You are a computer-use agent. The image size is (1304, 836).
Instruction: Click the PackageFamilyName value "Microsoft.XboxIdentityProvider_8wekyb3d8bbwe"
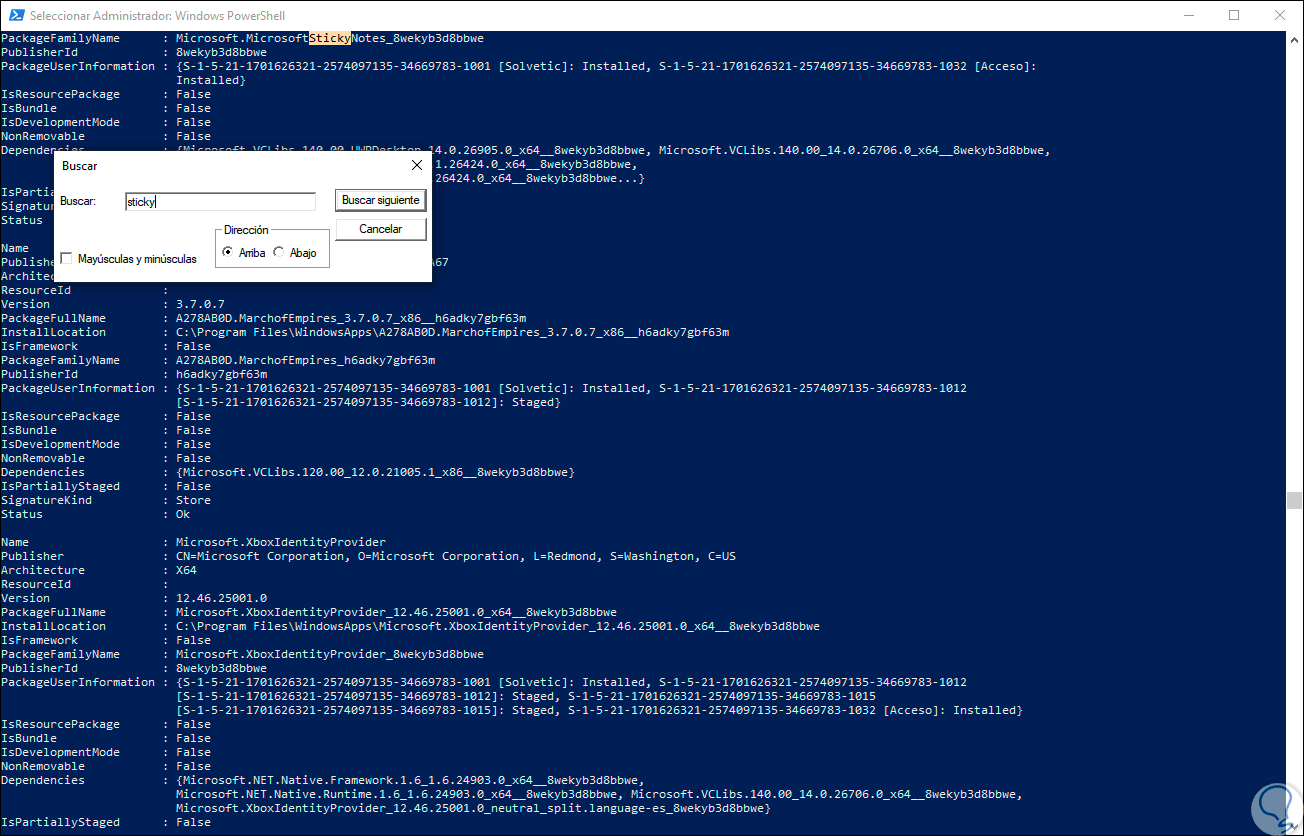[330, 654]
